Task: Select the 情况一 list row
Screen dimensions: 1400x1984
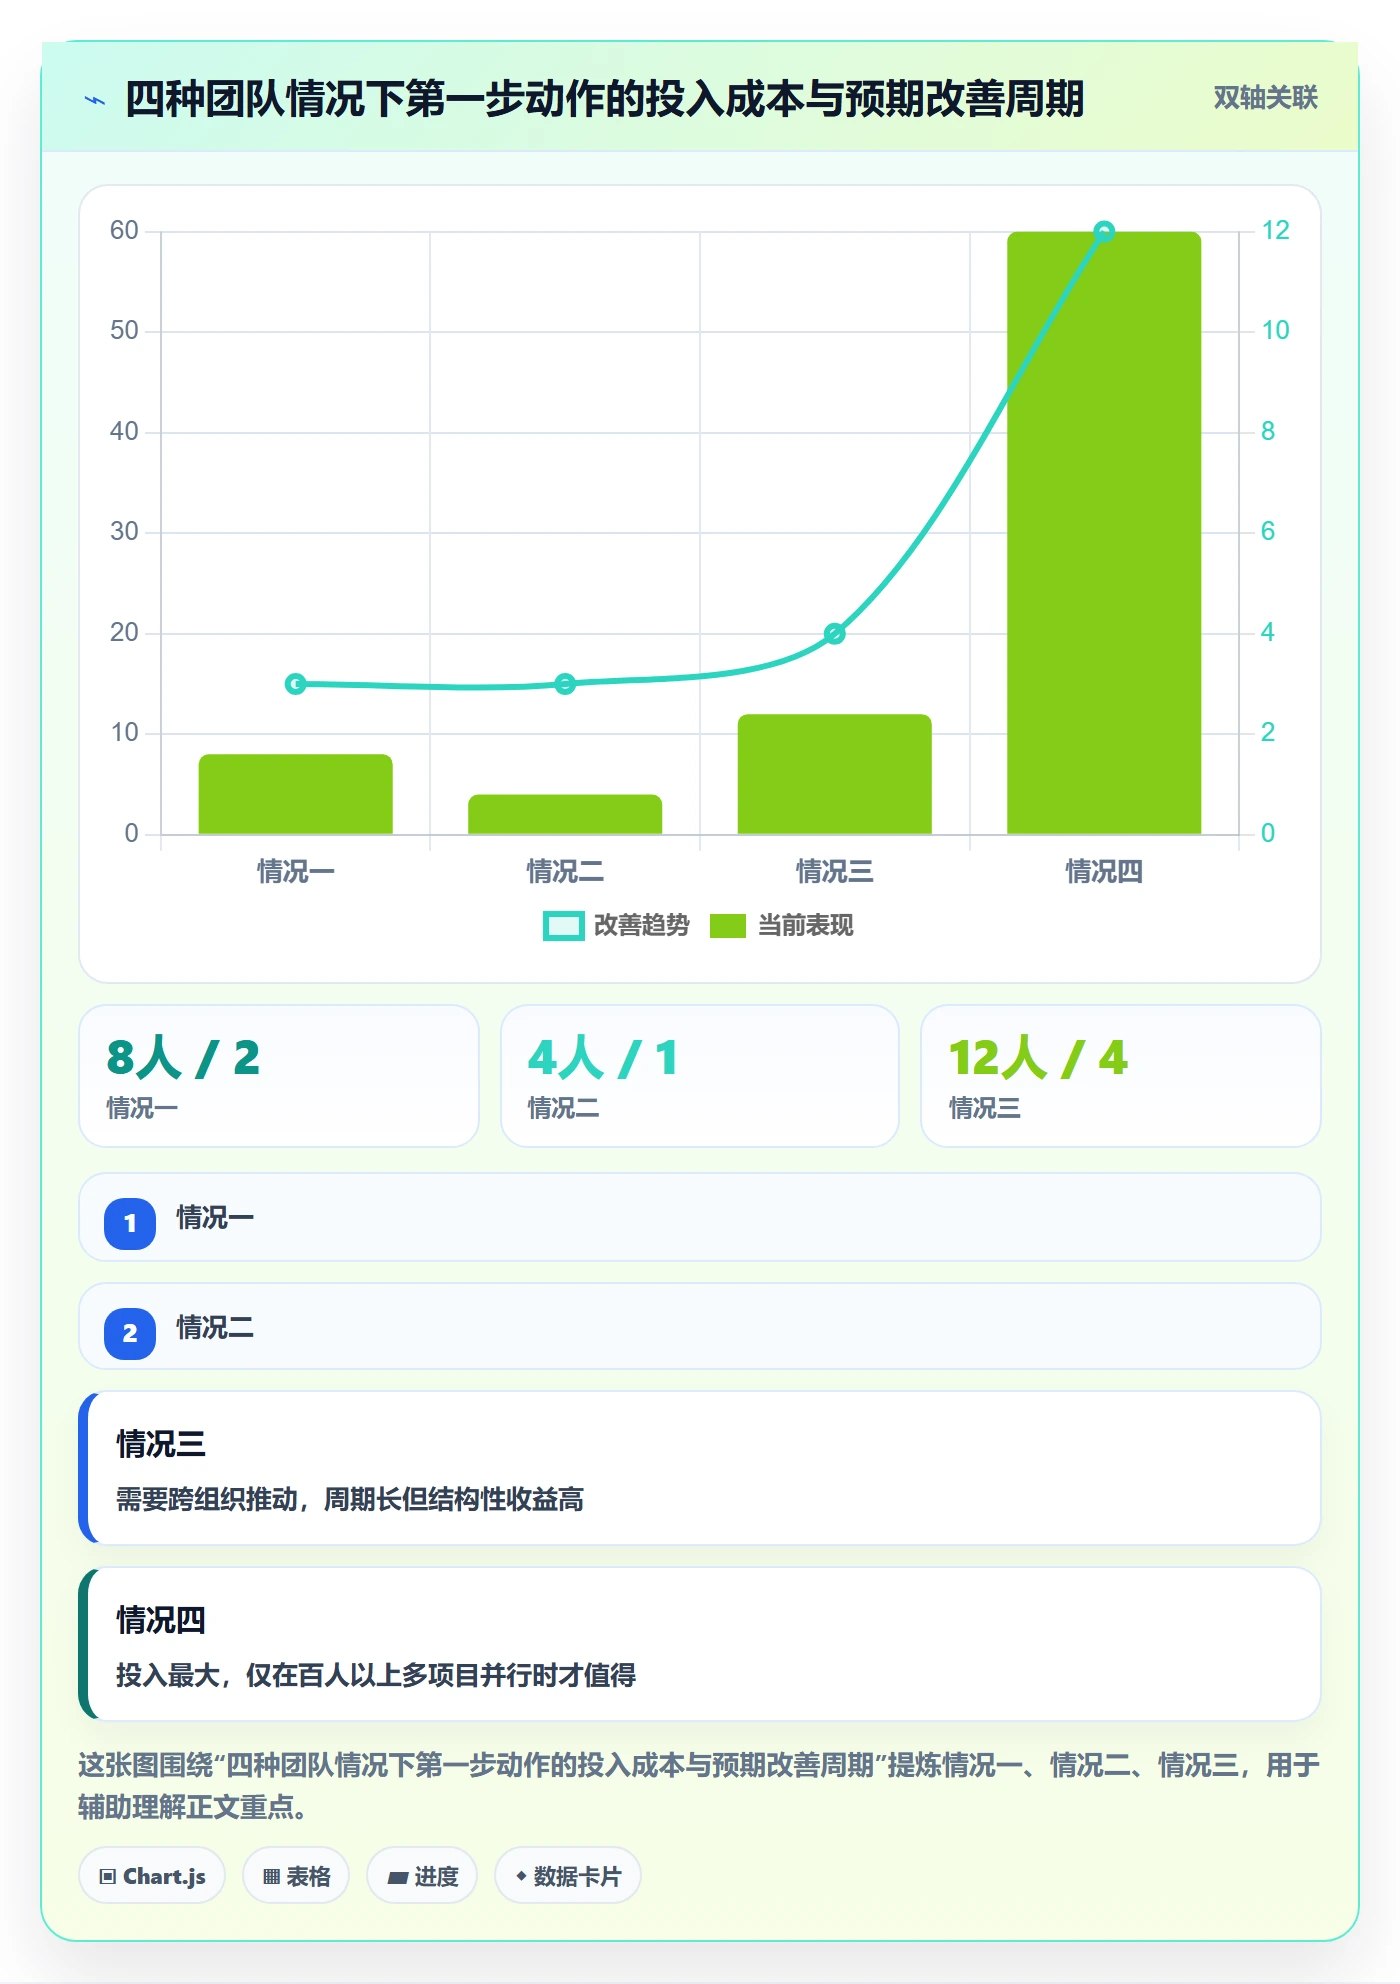Action: point(700,1217)
